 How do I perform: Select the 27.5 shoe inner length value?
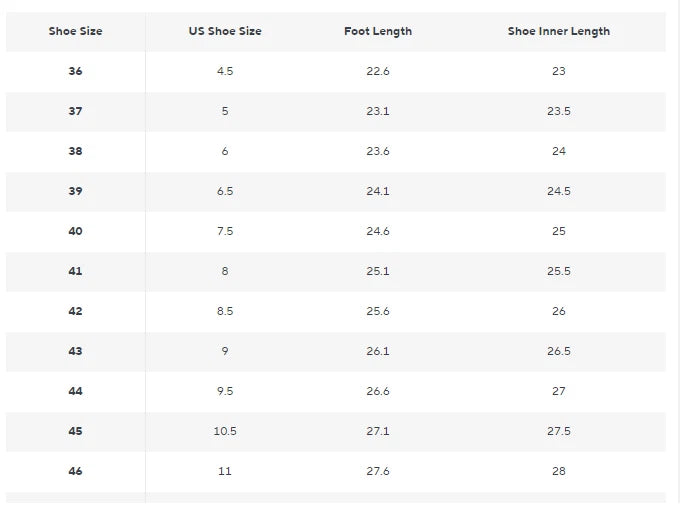click(x=558, y=431)
